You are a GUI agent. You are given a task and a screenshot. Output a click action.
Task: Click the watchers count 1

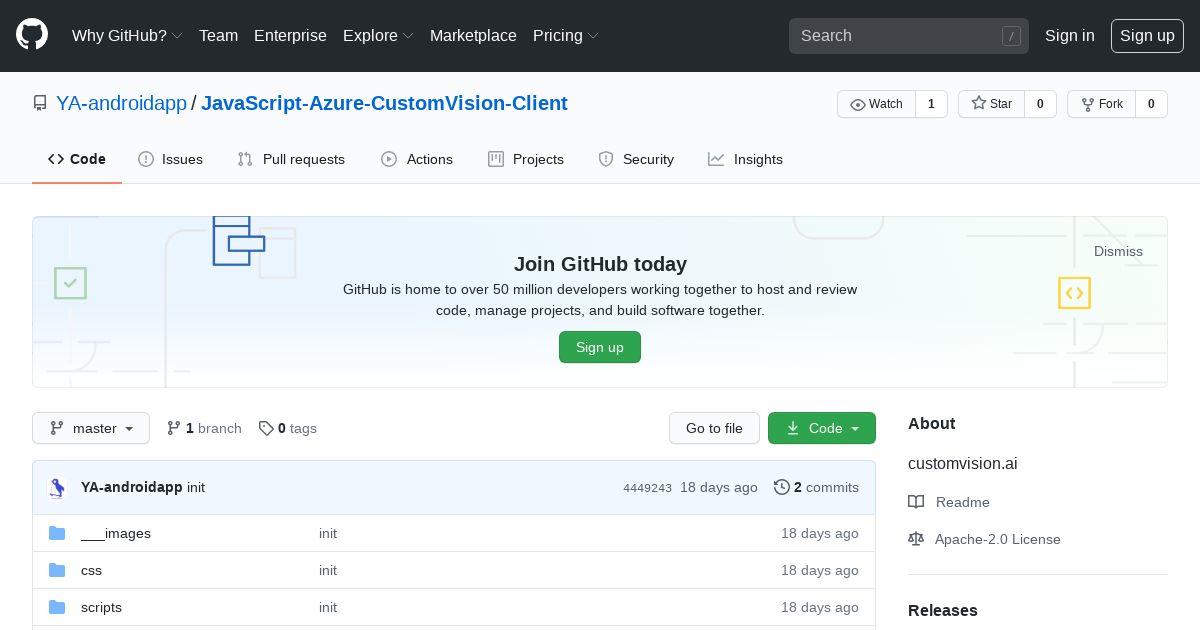(x=931, y=104)
